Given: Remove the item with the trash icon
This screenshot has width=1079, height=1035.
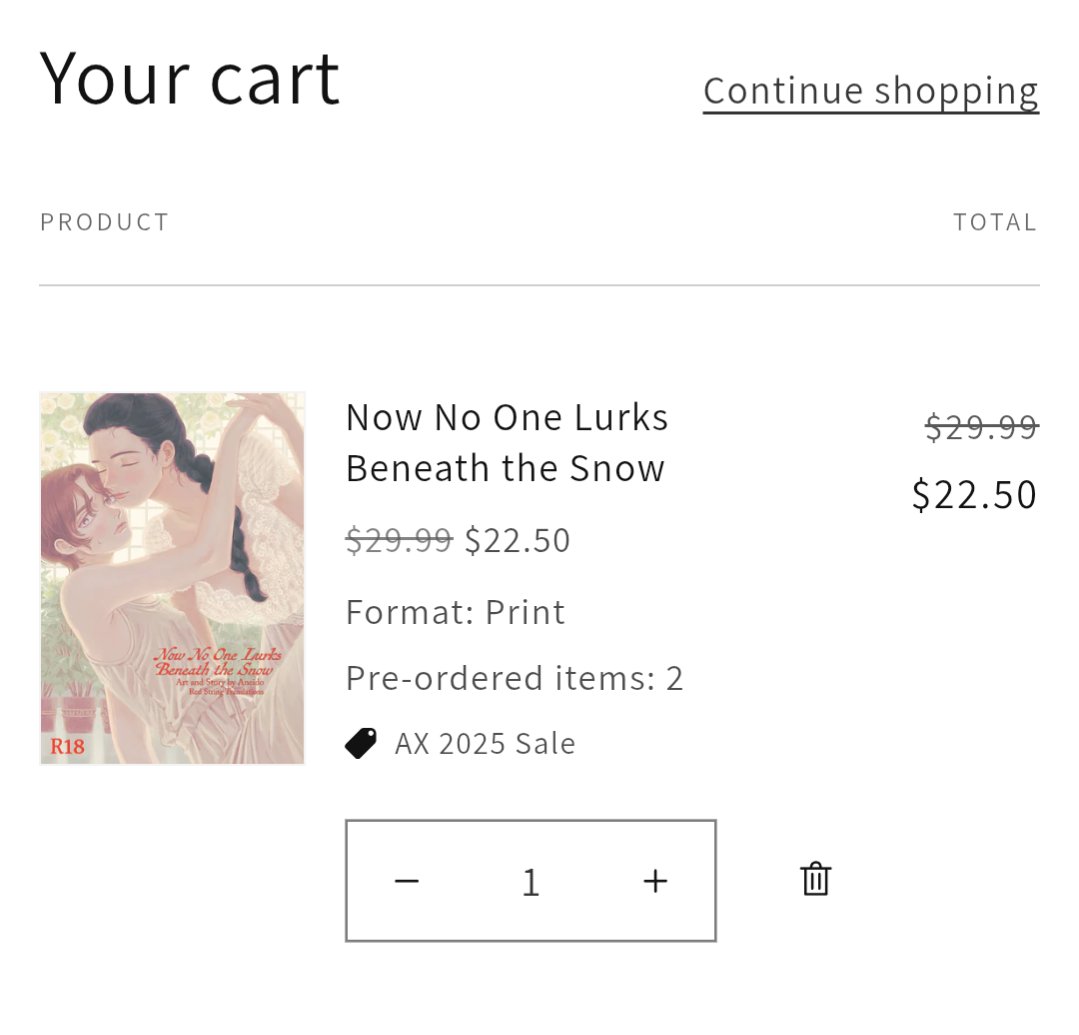Looking at the screenshot, I should [815, 880].
